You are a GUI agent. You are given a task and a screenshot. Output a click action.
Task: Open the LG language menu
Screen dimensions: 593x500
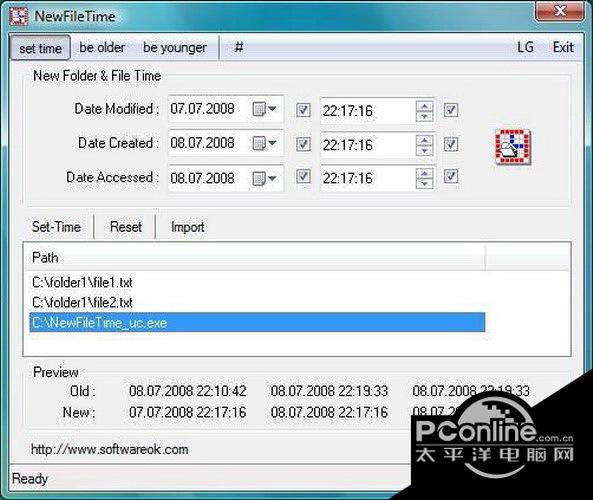[x=525, y=47]
